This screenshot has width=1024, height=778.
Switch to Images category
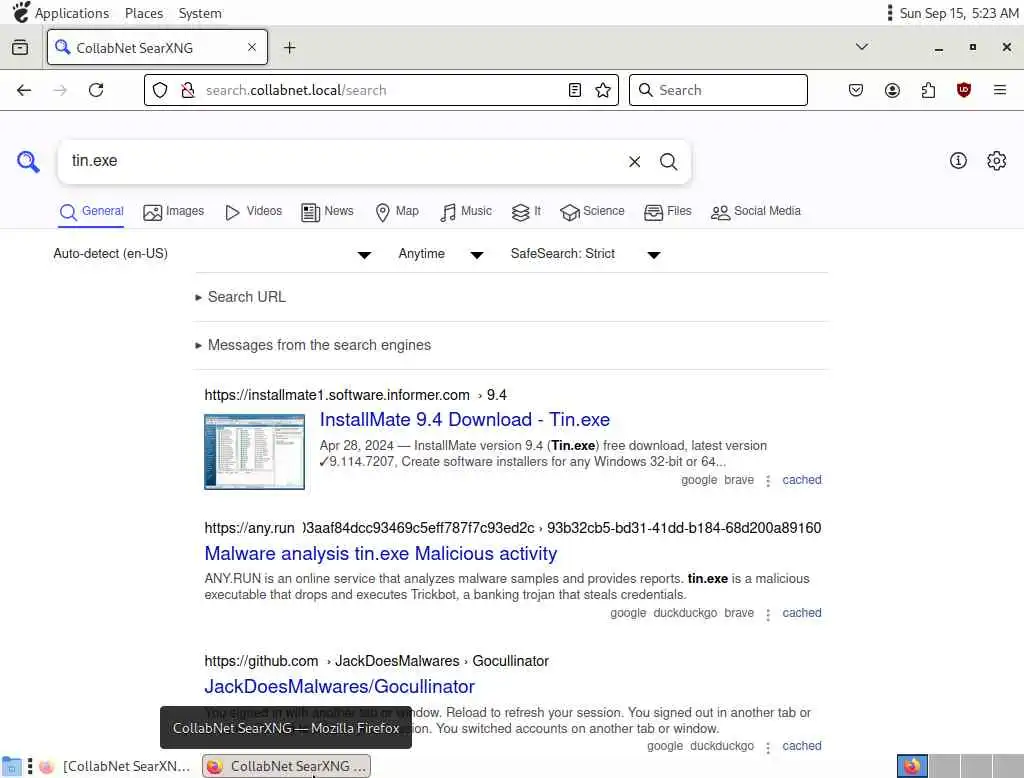[x=174, y=212]
